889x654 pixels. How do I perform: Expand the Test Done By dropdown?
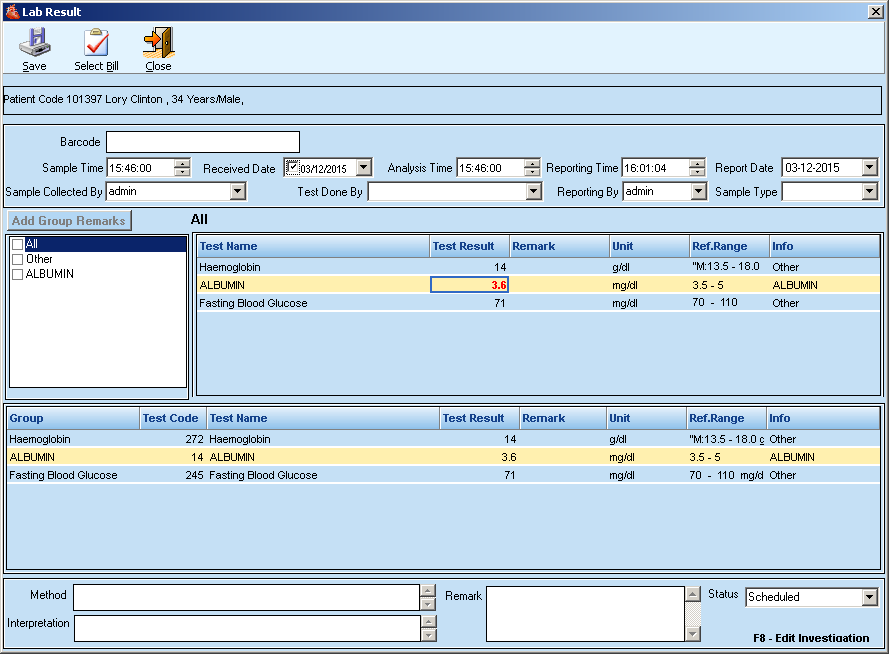coord(533,191)
